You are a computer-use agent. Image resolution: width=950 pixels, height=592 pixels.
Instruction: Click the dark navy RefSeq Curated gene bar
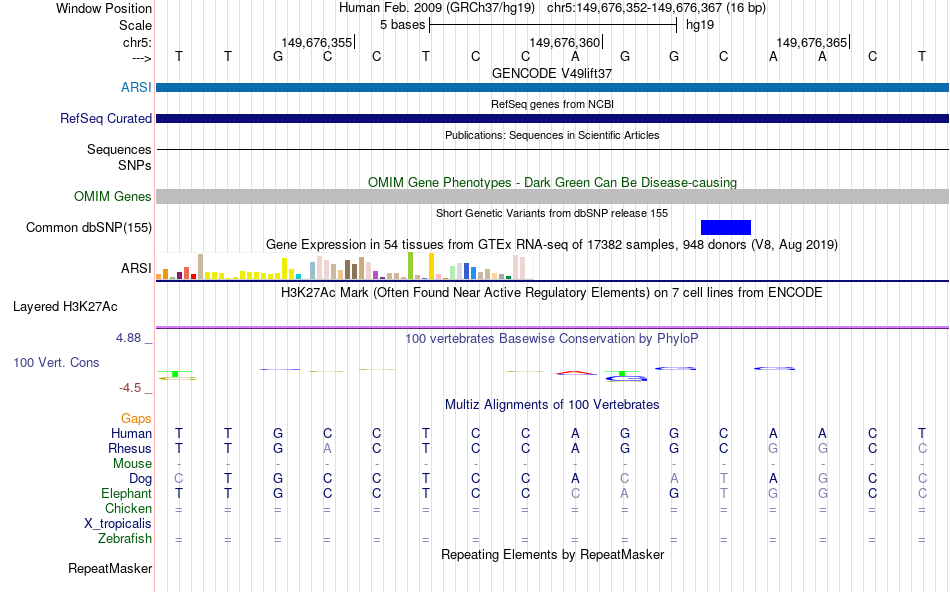553,118
